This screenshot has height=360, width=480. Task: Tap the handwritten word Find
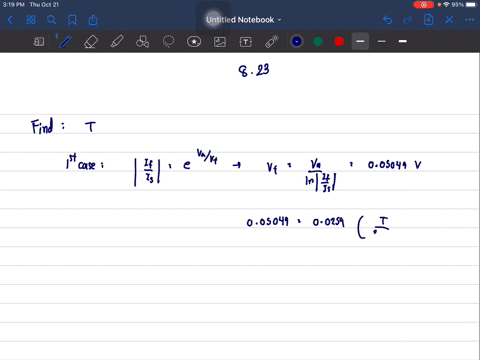click(x=42, y=126)
